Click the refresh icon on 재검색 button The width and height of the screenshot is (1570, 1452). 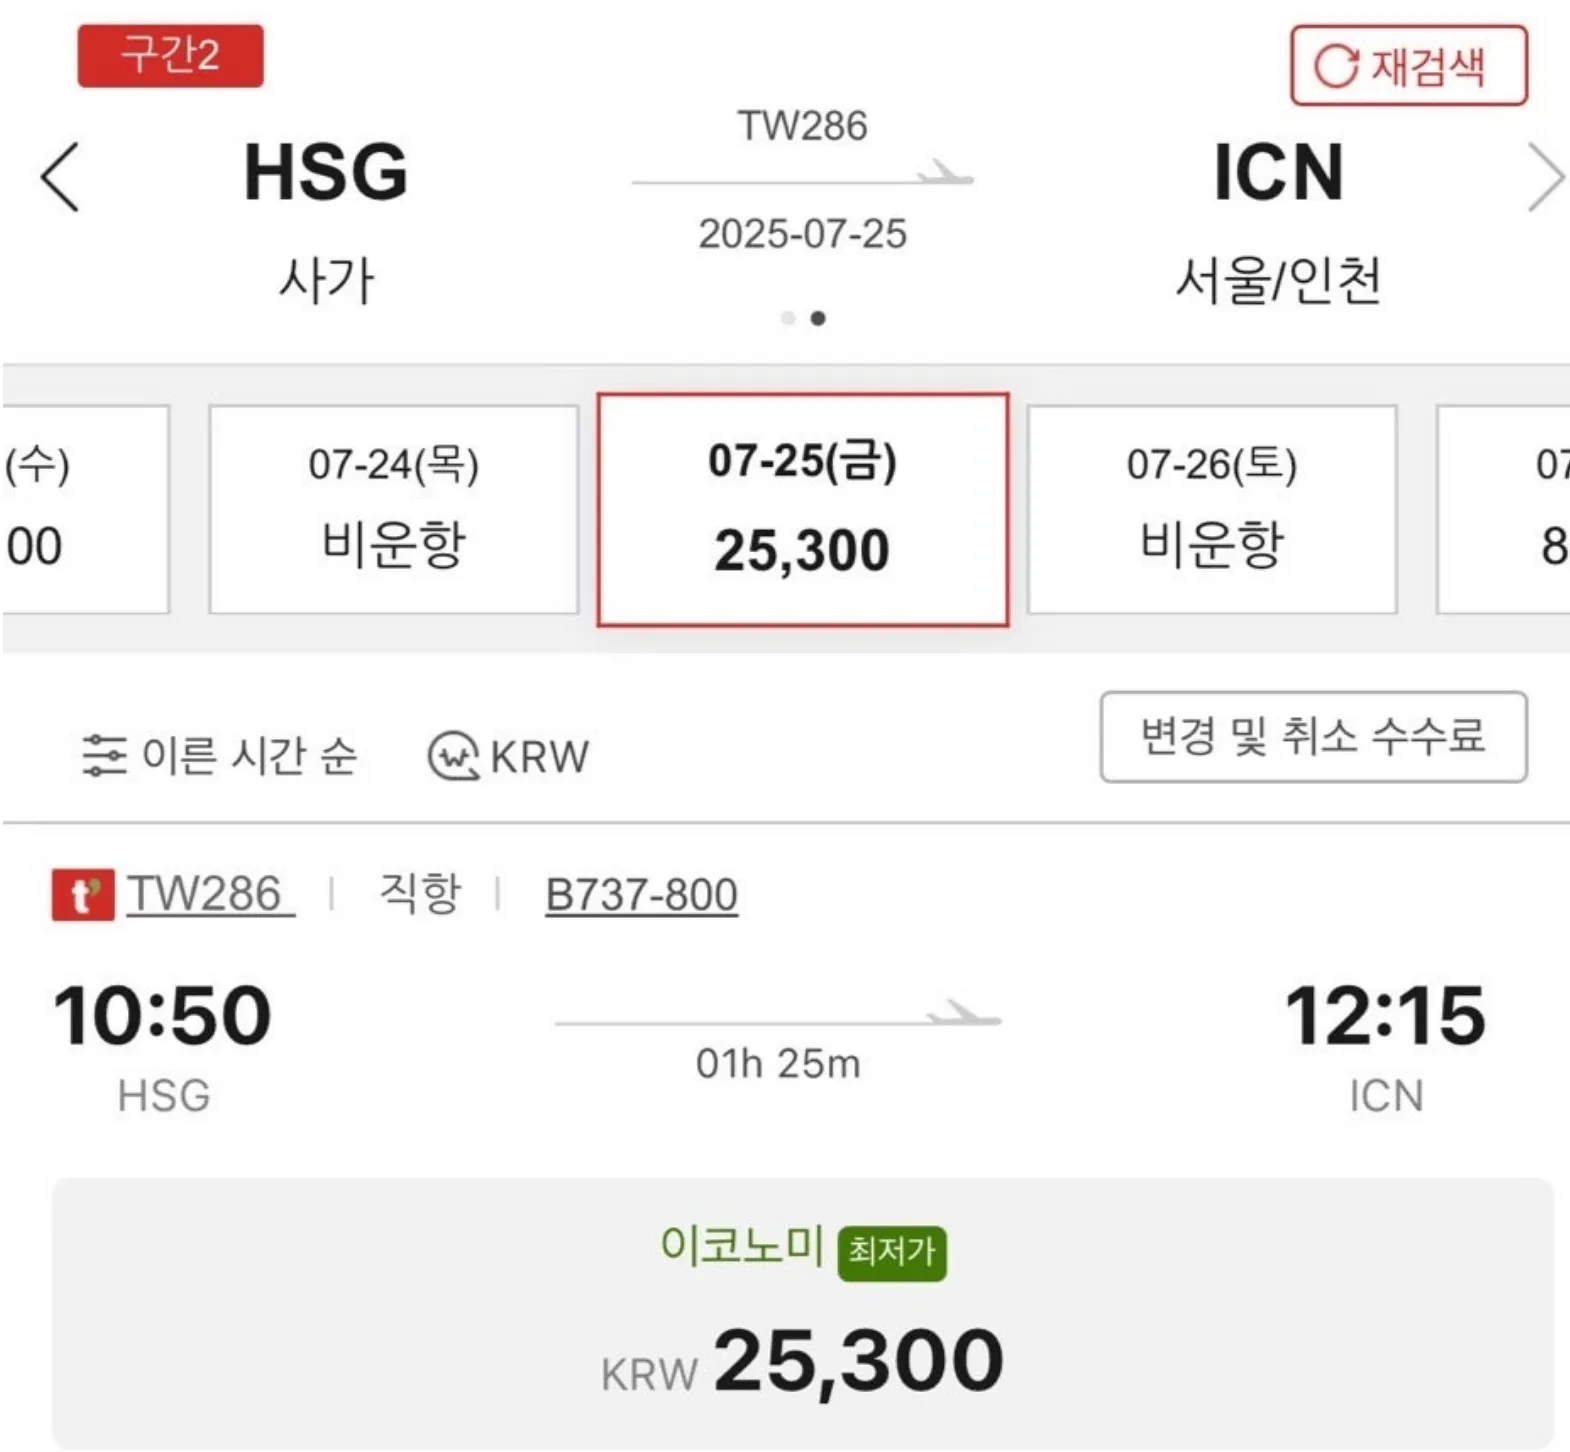coord(1336,66)
